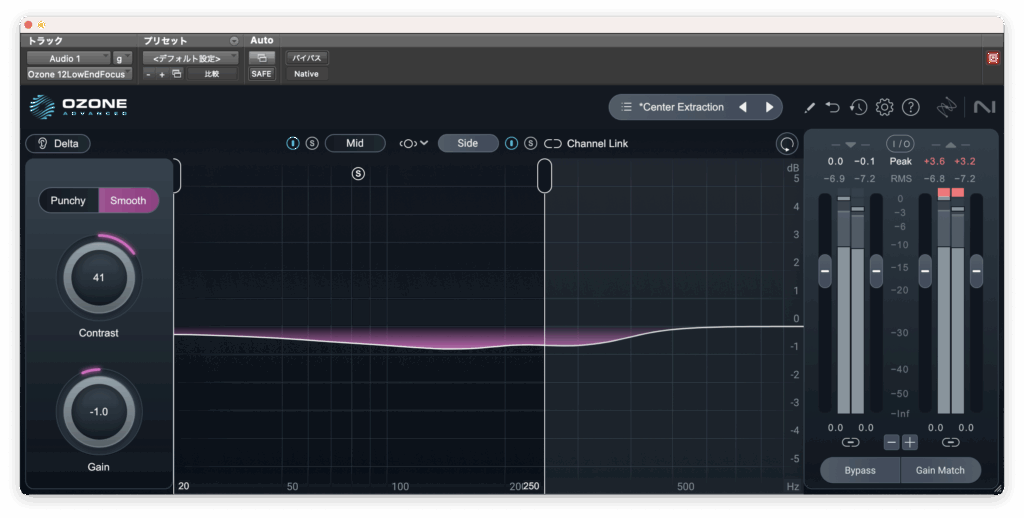
Task: Click the undo arrow icon
Action: pyautogui.click(x=833, y=107)
